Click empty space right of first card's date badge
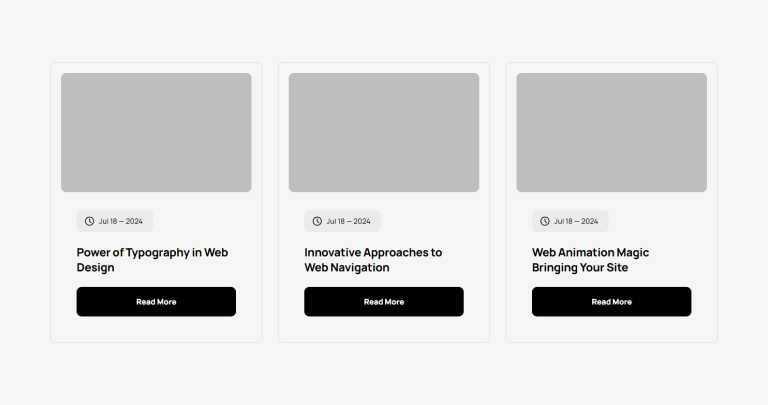768x405 pixels. (200, 221)
